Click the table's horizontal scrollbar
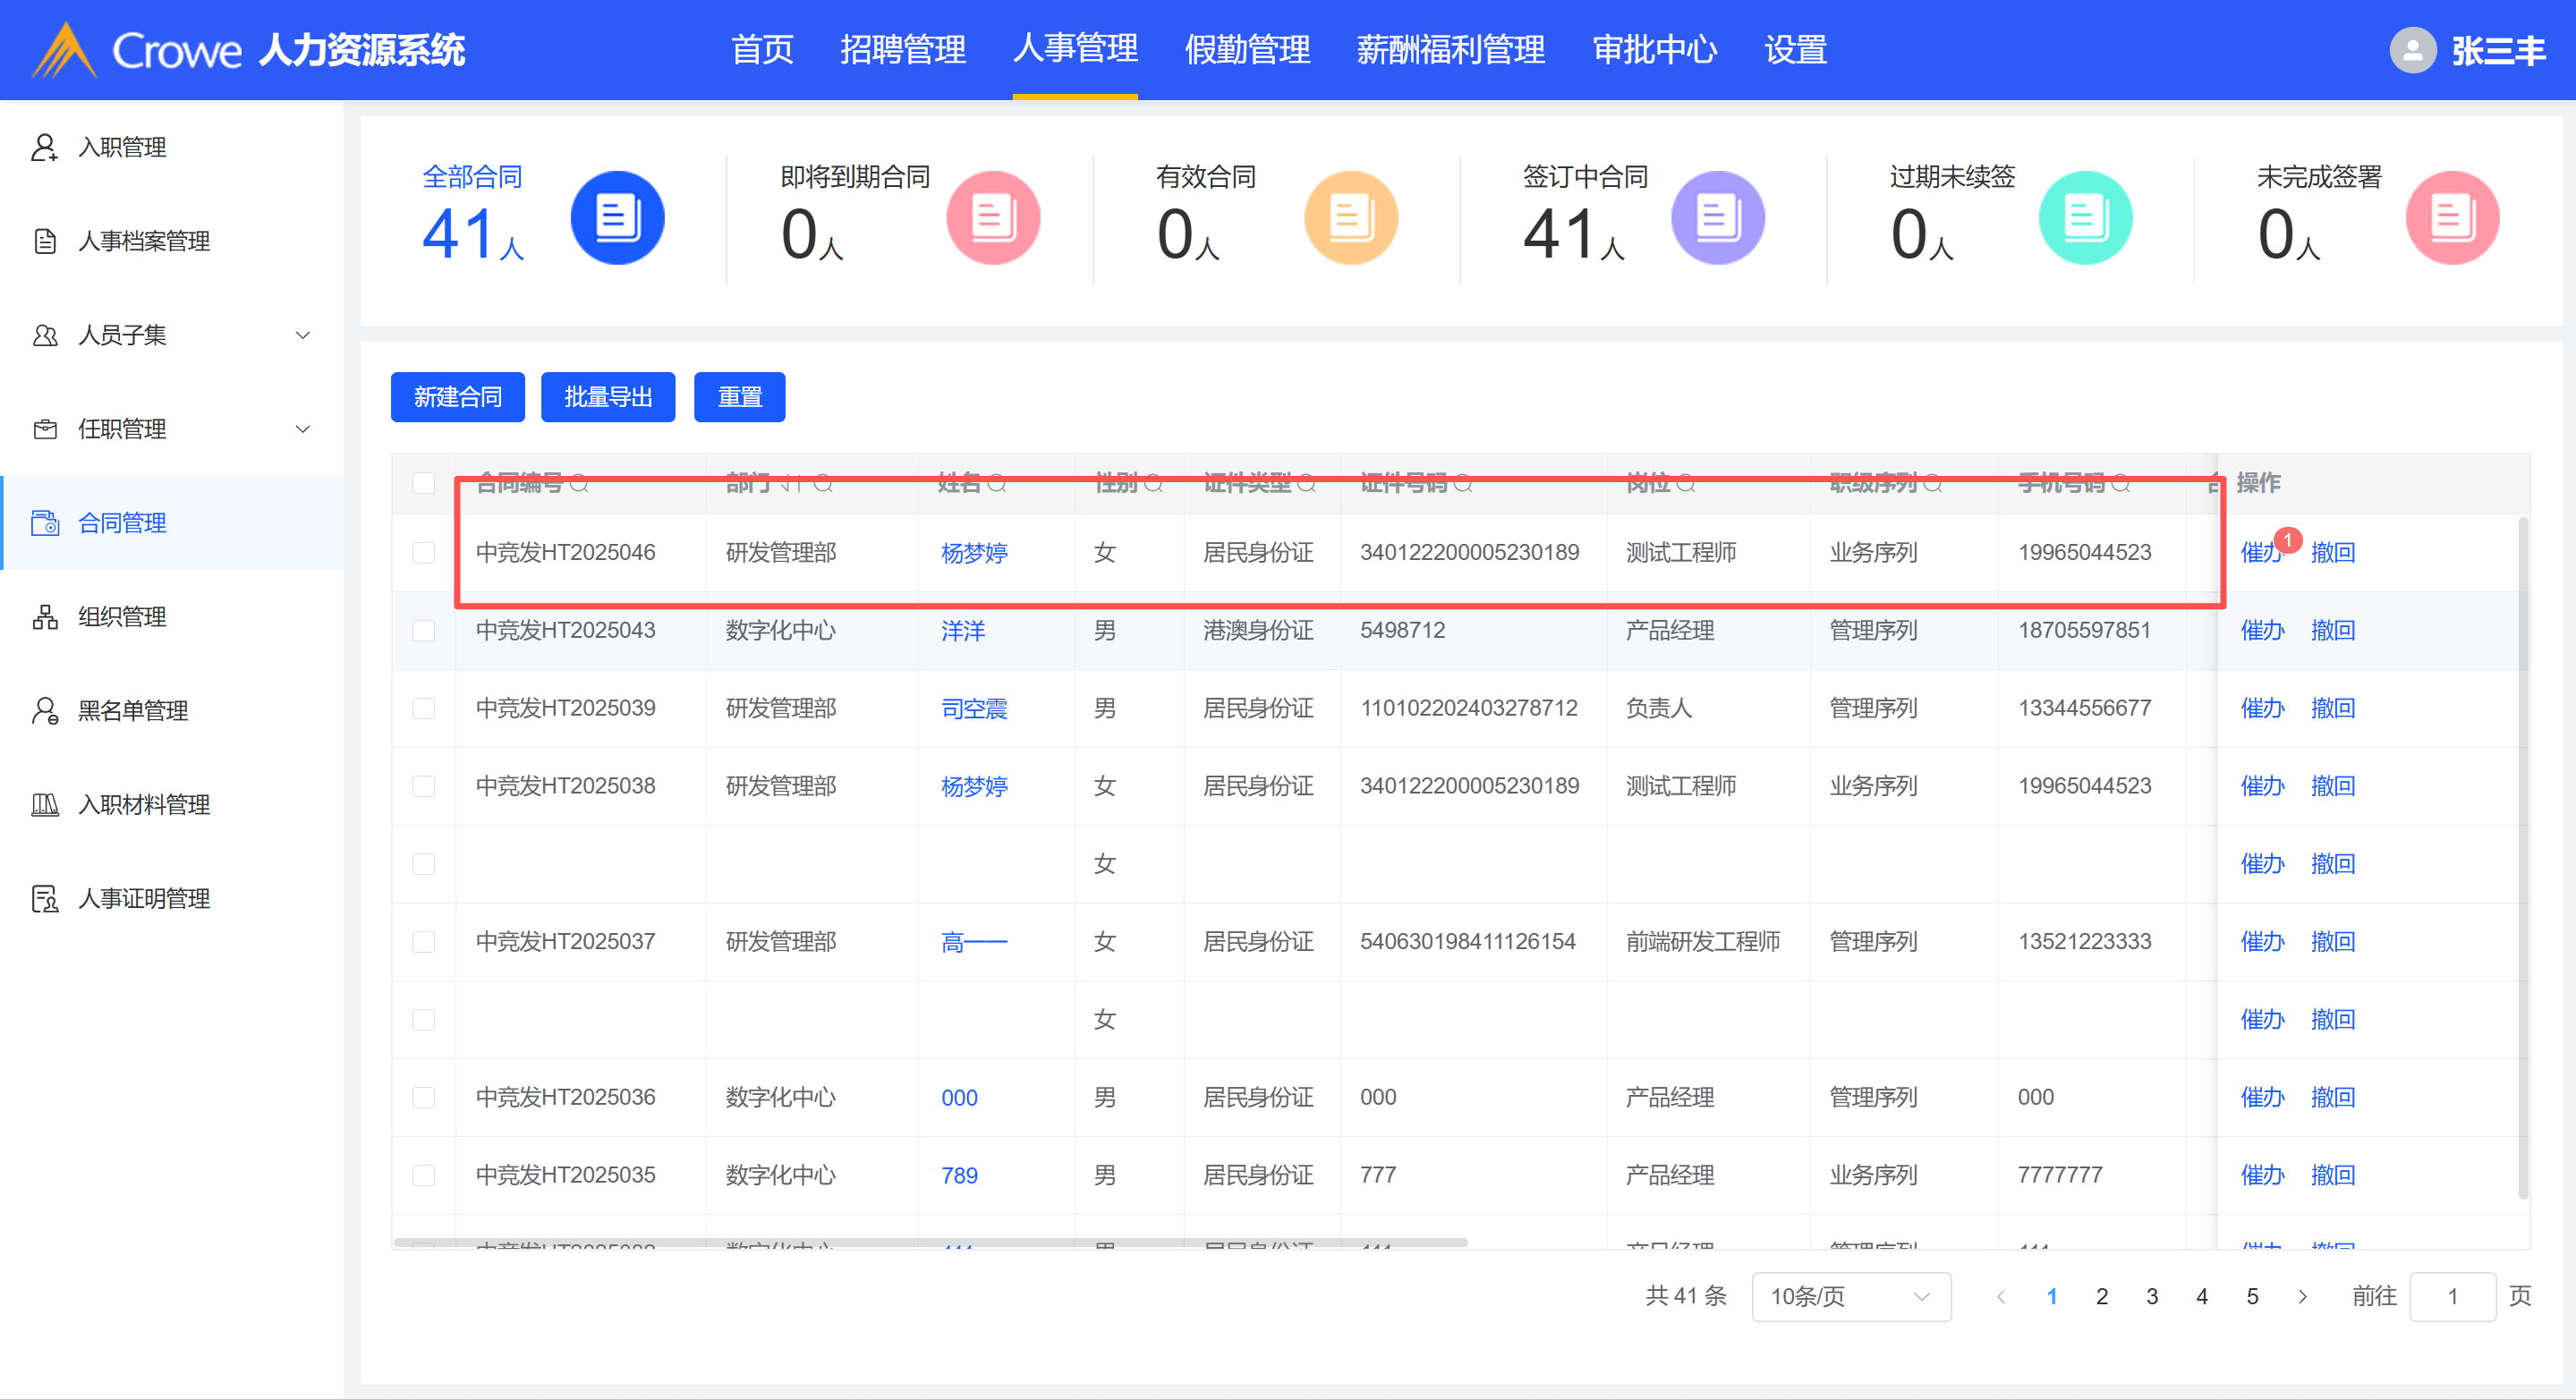The width and height of the screenshot is (2576, 1400). [x=930, y=1243]
